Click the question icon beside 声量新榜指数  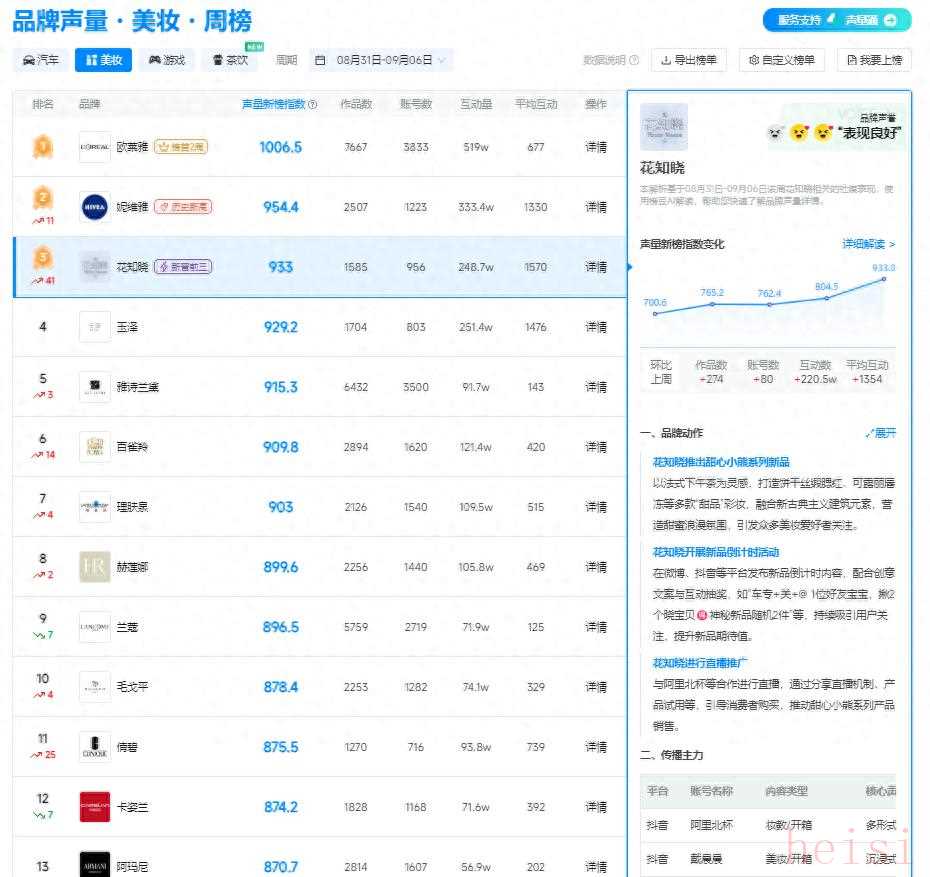coord(313,104)
